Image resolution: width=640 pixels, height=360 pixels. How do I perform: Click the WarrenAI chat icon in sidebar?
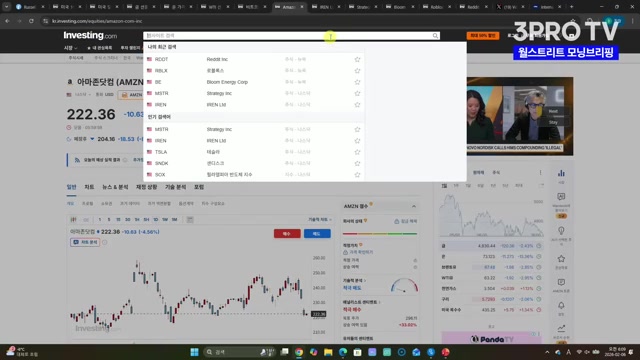coord(561,197)
